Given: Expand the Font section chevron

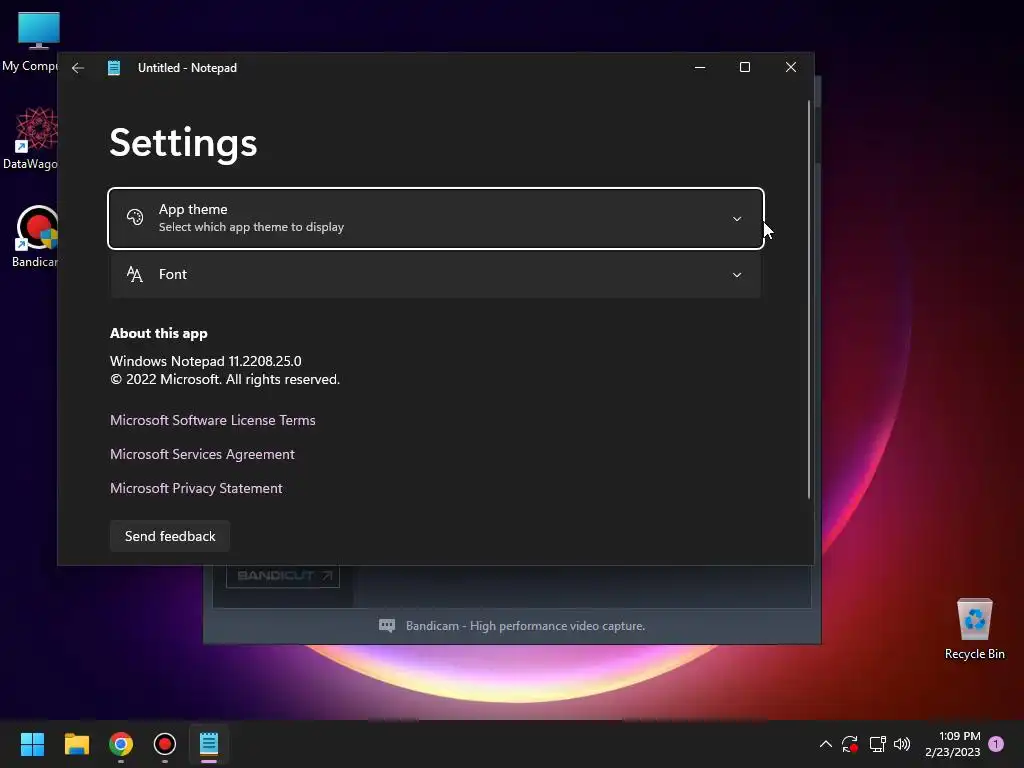Looking at the screenshot, I should [x=737, y=275].
